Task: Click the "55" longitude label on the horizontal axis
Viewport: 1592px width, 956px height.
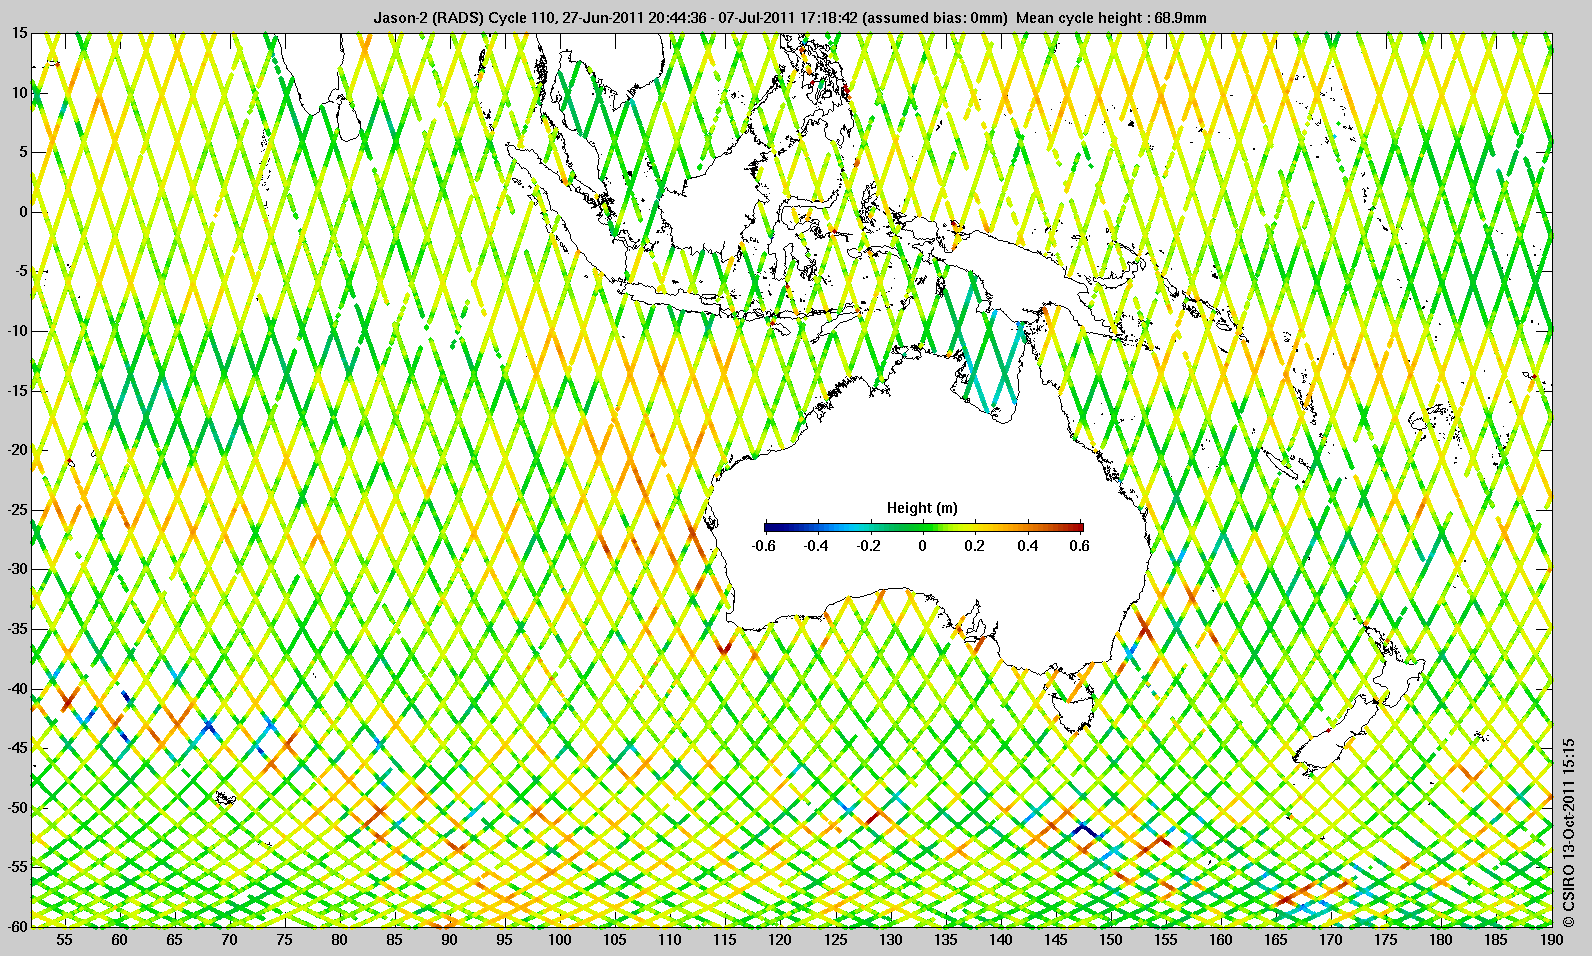Action: [x=65, y=940]
